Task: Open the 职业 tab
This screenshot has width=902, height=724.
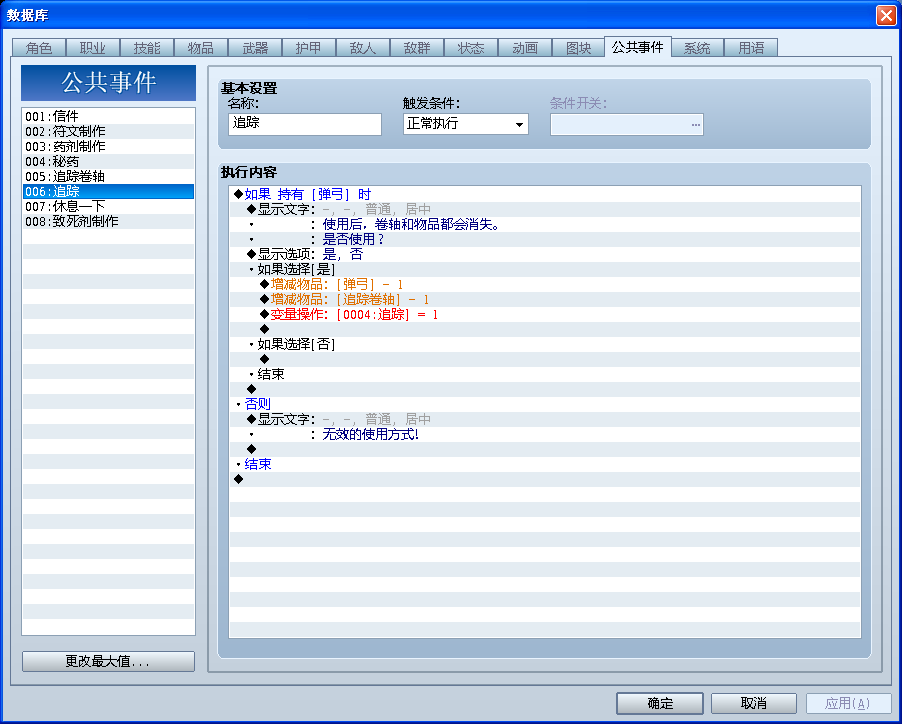Action: (93, 48)
